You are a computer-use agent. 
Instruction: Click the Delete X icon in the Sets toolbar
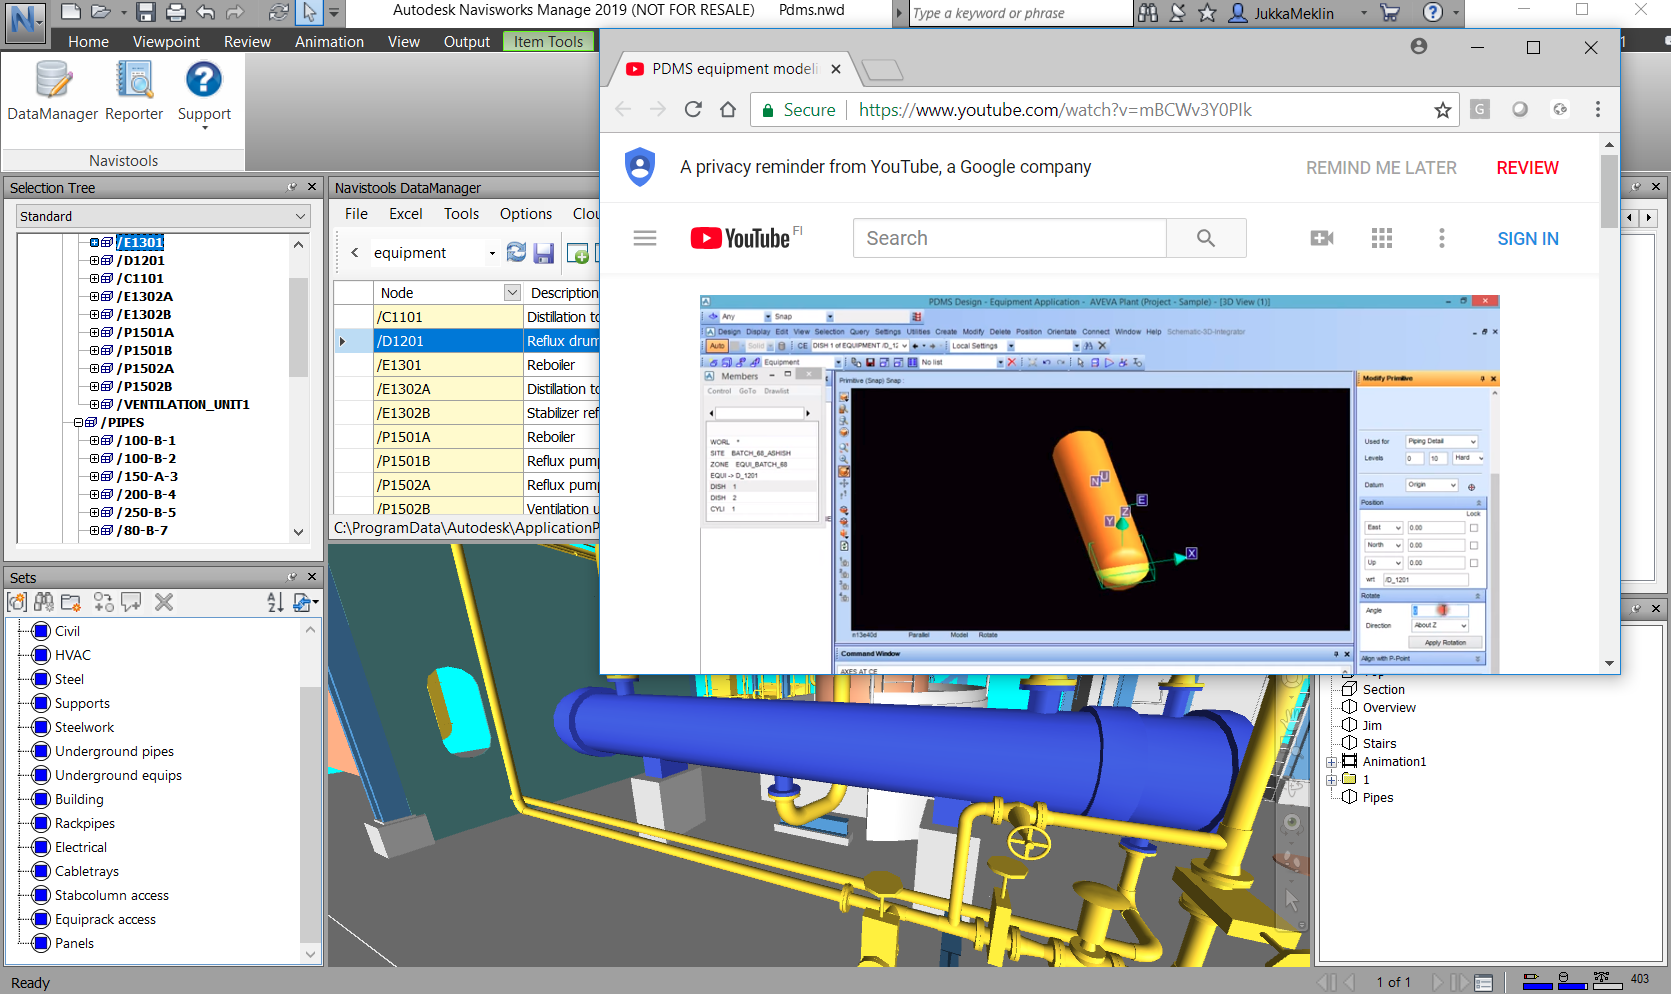[164, 602]
